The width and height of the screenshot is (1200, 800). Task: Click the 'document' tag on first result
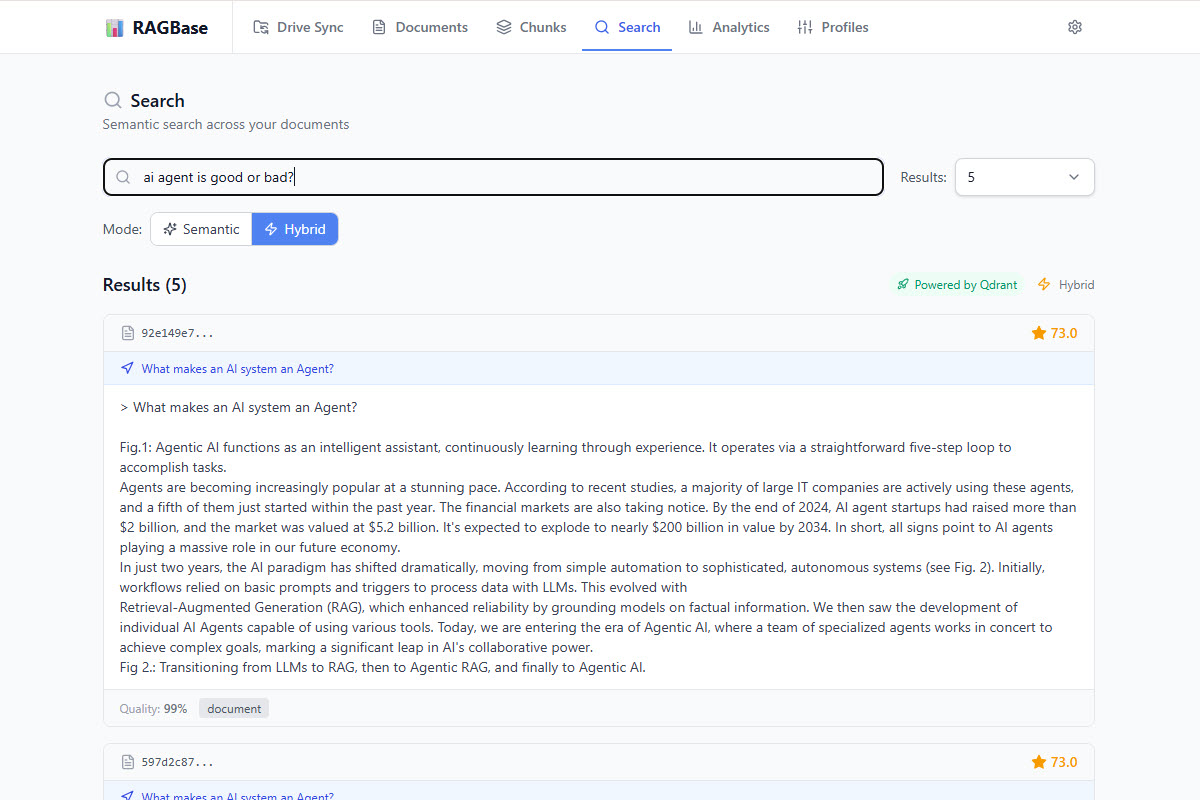click(x=234, y=709)
